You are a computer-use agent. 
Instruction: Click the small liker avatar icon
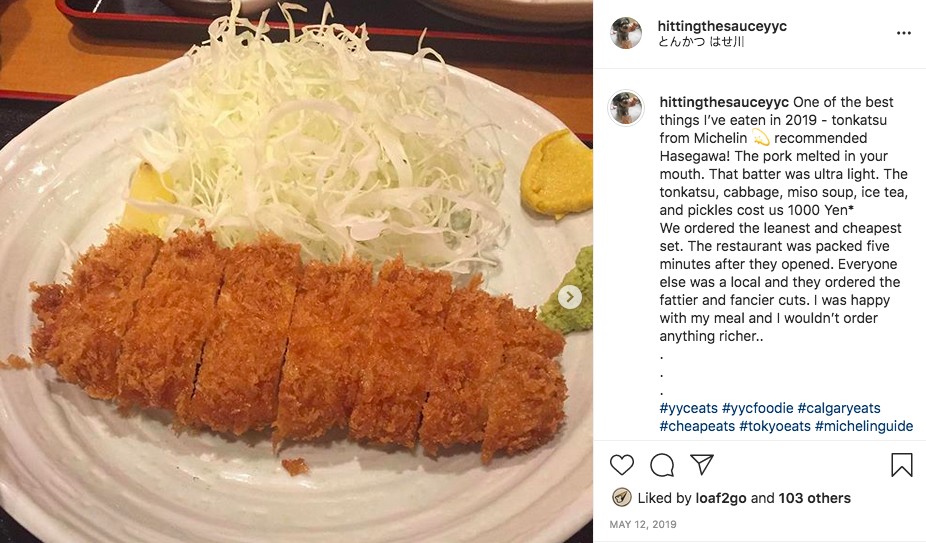pyautogui.click(x=621, y=498)
